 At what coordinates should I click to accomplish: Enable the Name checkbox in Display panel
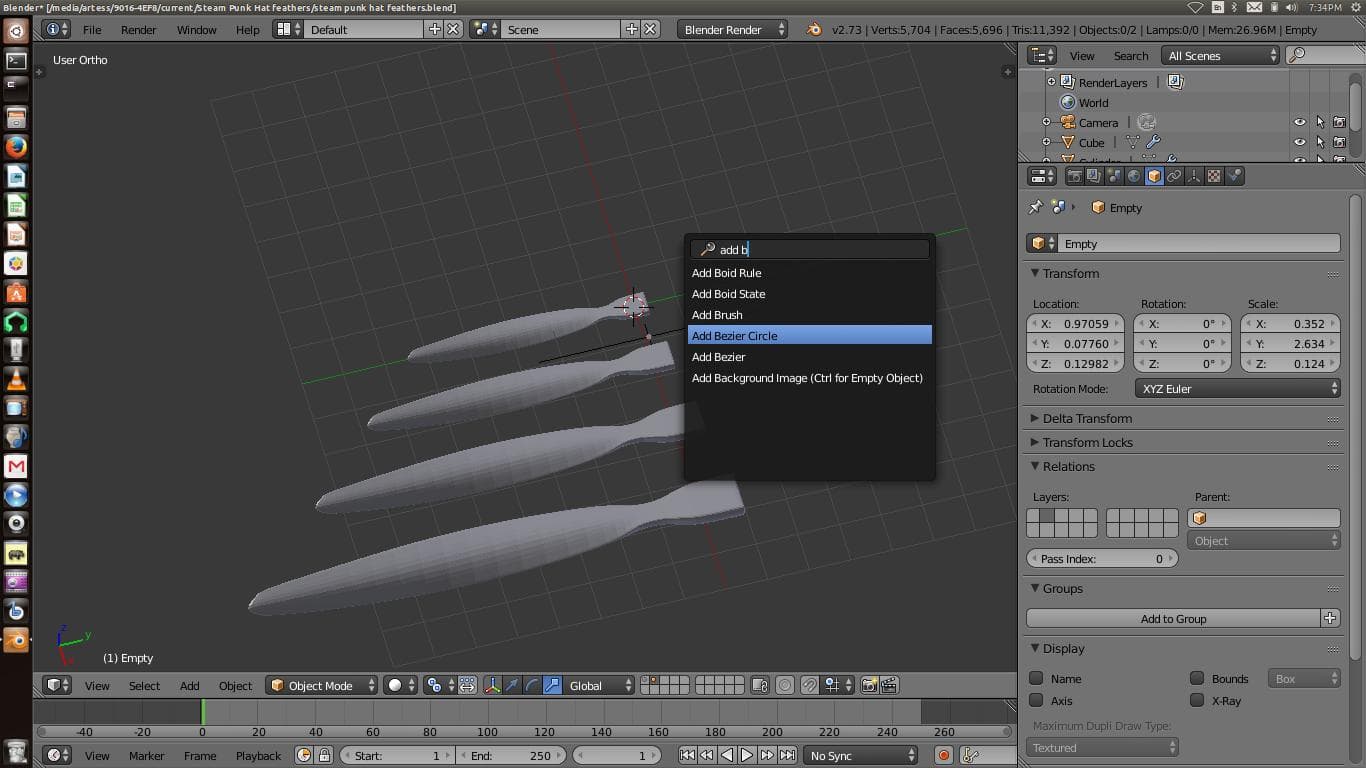click(1036, 678)
